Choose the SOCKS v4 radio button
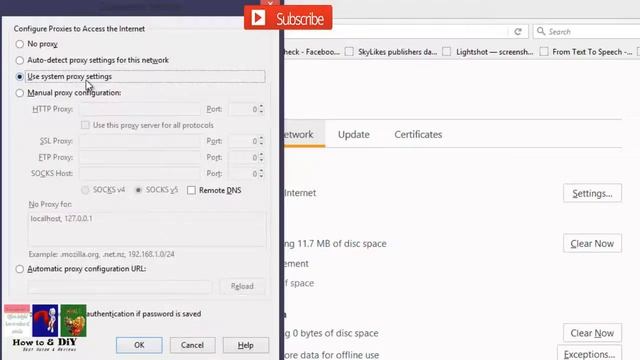The width and height of the screenshot is (640, 360). [x=85, y=190]
